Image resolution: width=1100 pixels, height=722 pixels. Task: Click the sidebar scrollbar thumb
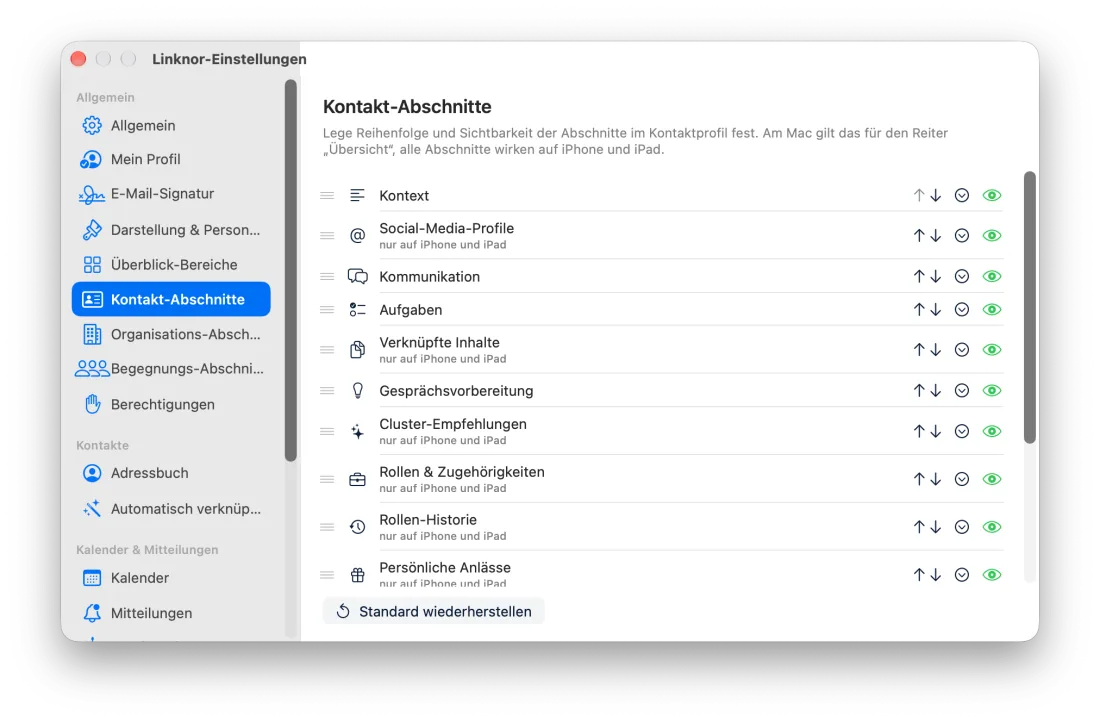(x=291, y=270)
